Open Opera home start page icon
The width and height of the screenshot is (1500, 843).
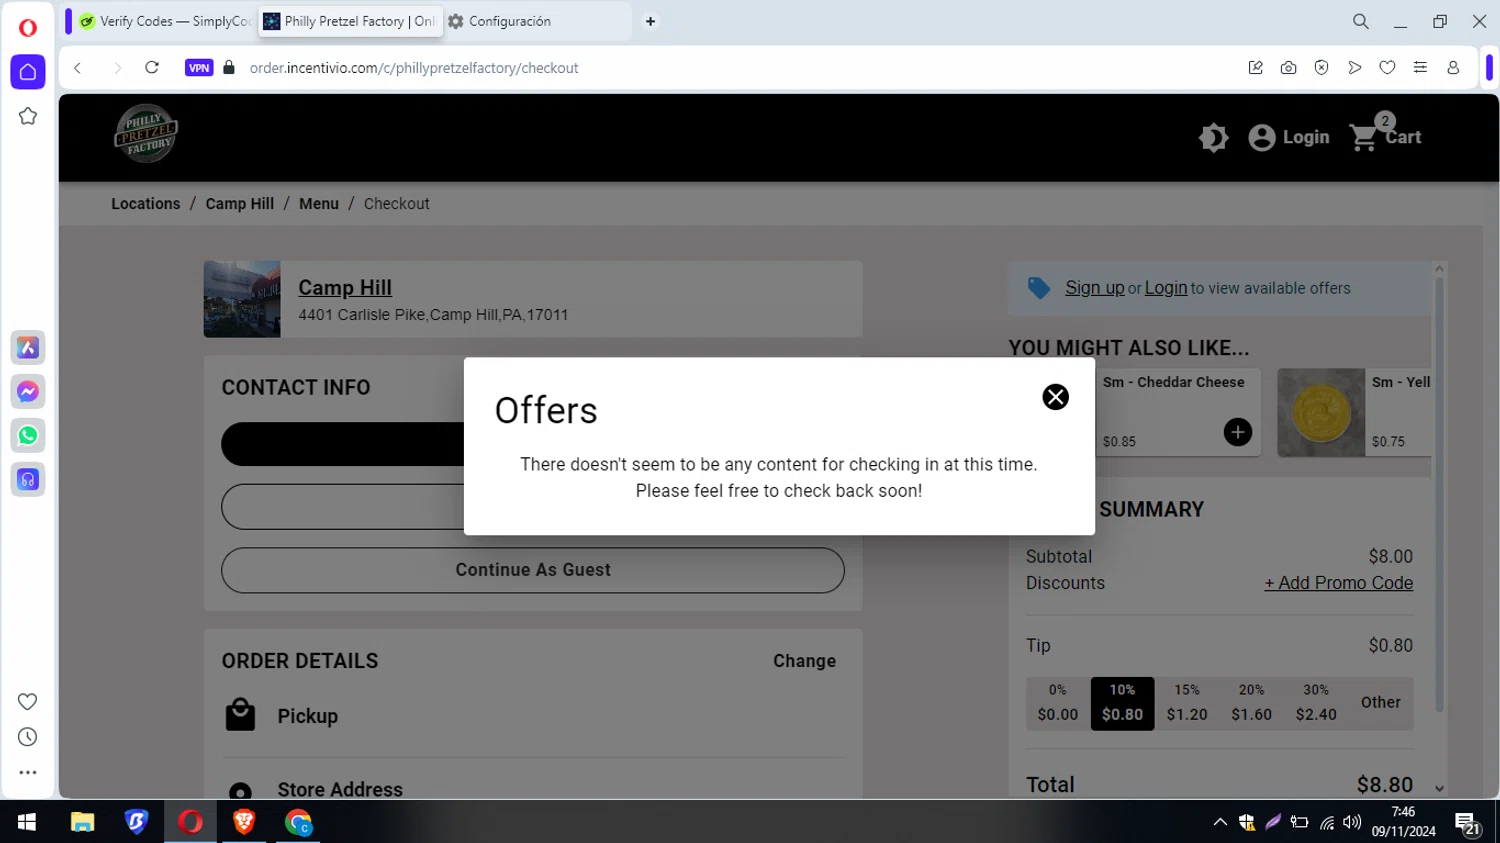tap(28, 72)
